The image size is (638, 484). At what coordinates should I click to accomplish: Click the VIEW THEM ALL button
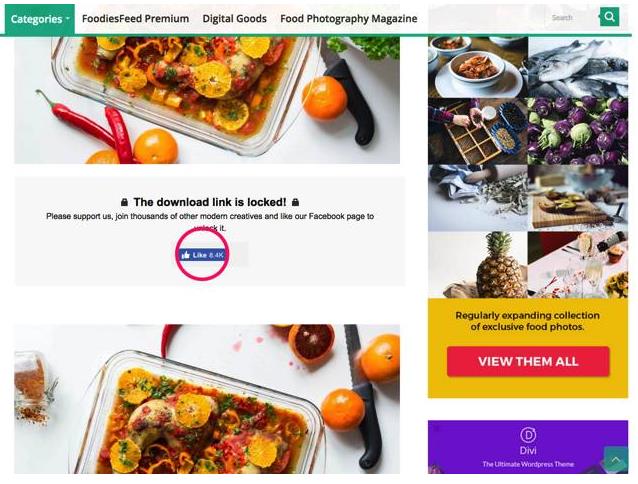(x=528, y=362)
